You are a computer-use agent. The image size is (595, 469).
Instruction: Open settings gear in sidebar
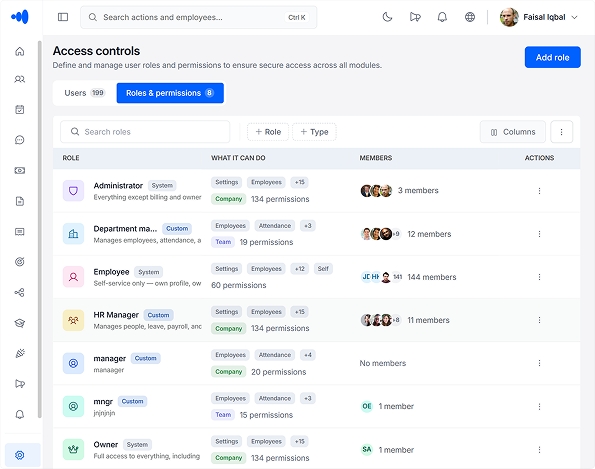[20, 455]
